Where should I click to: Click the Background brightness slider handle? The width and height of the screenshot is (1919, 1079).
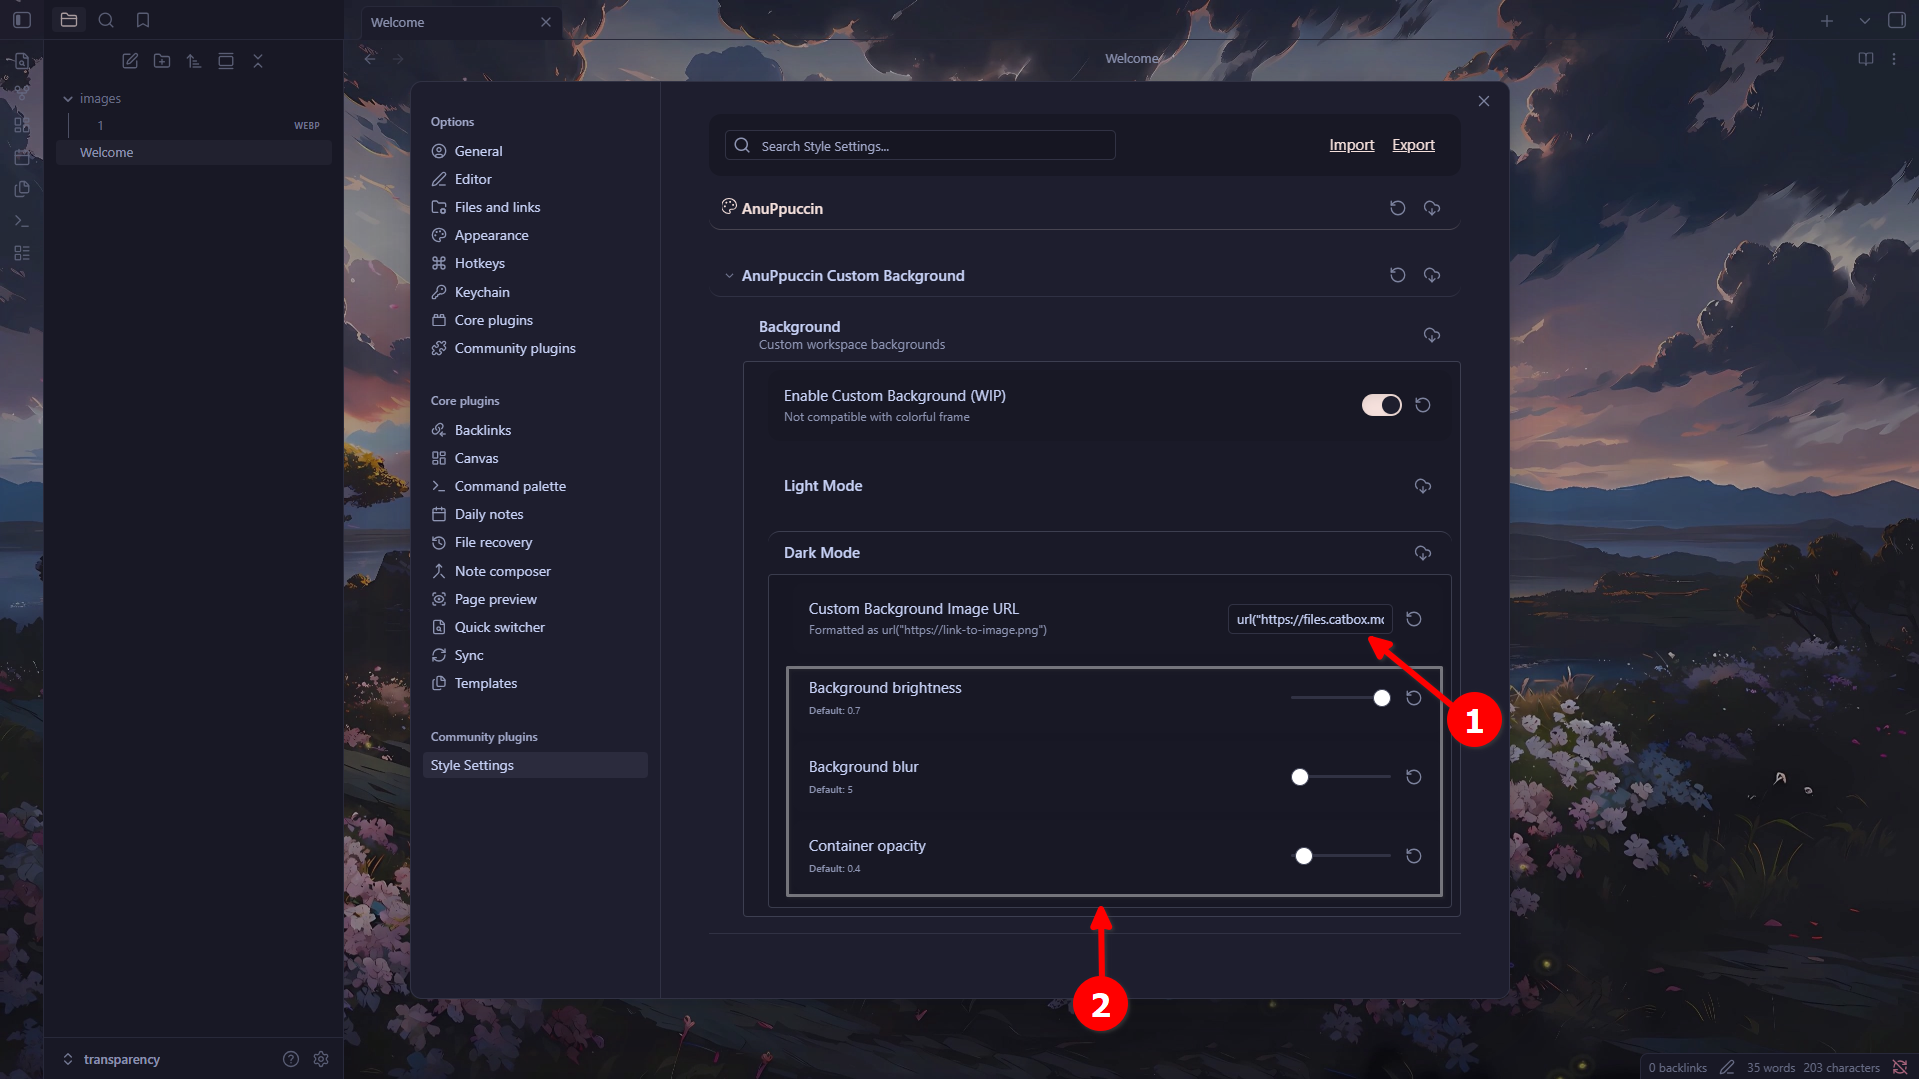(x=1381, y=698)
